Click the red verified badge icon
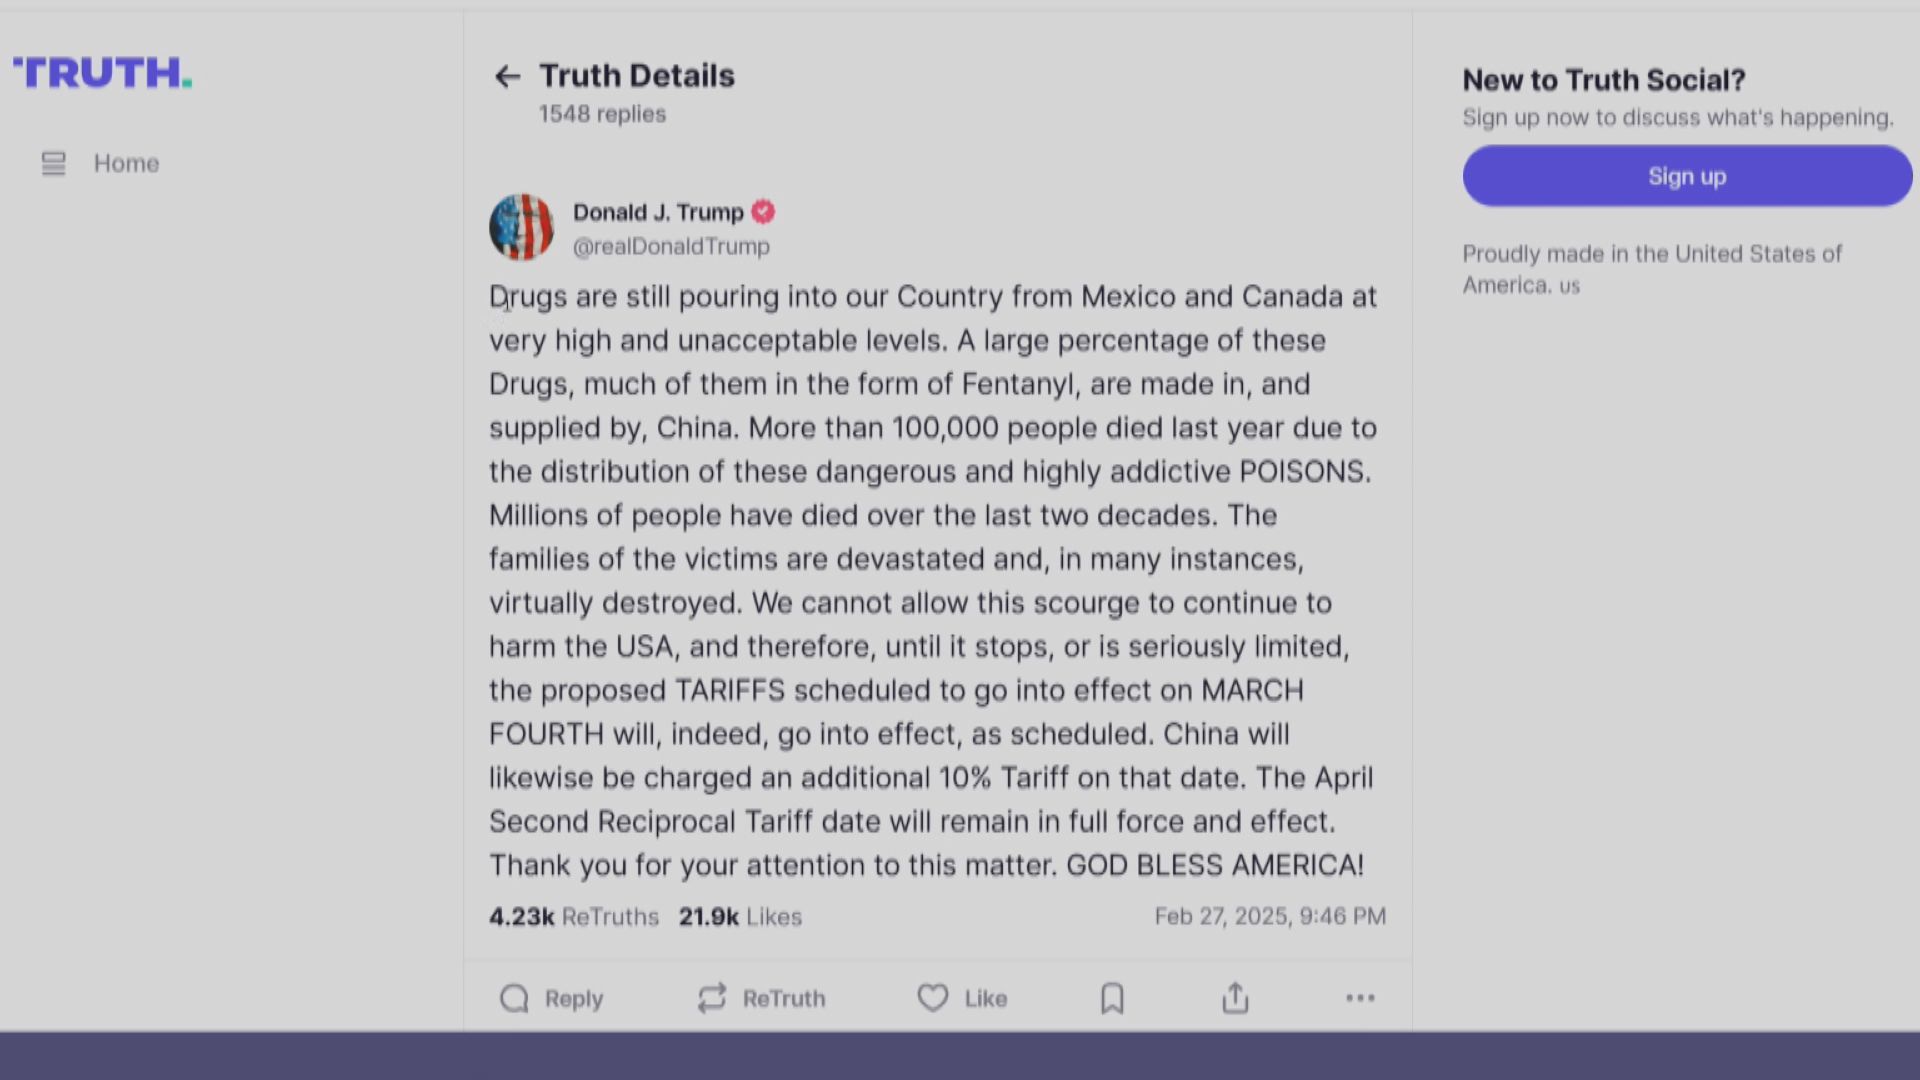This screenshot has height=1080, width=1920. (763, 212)
